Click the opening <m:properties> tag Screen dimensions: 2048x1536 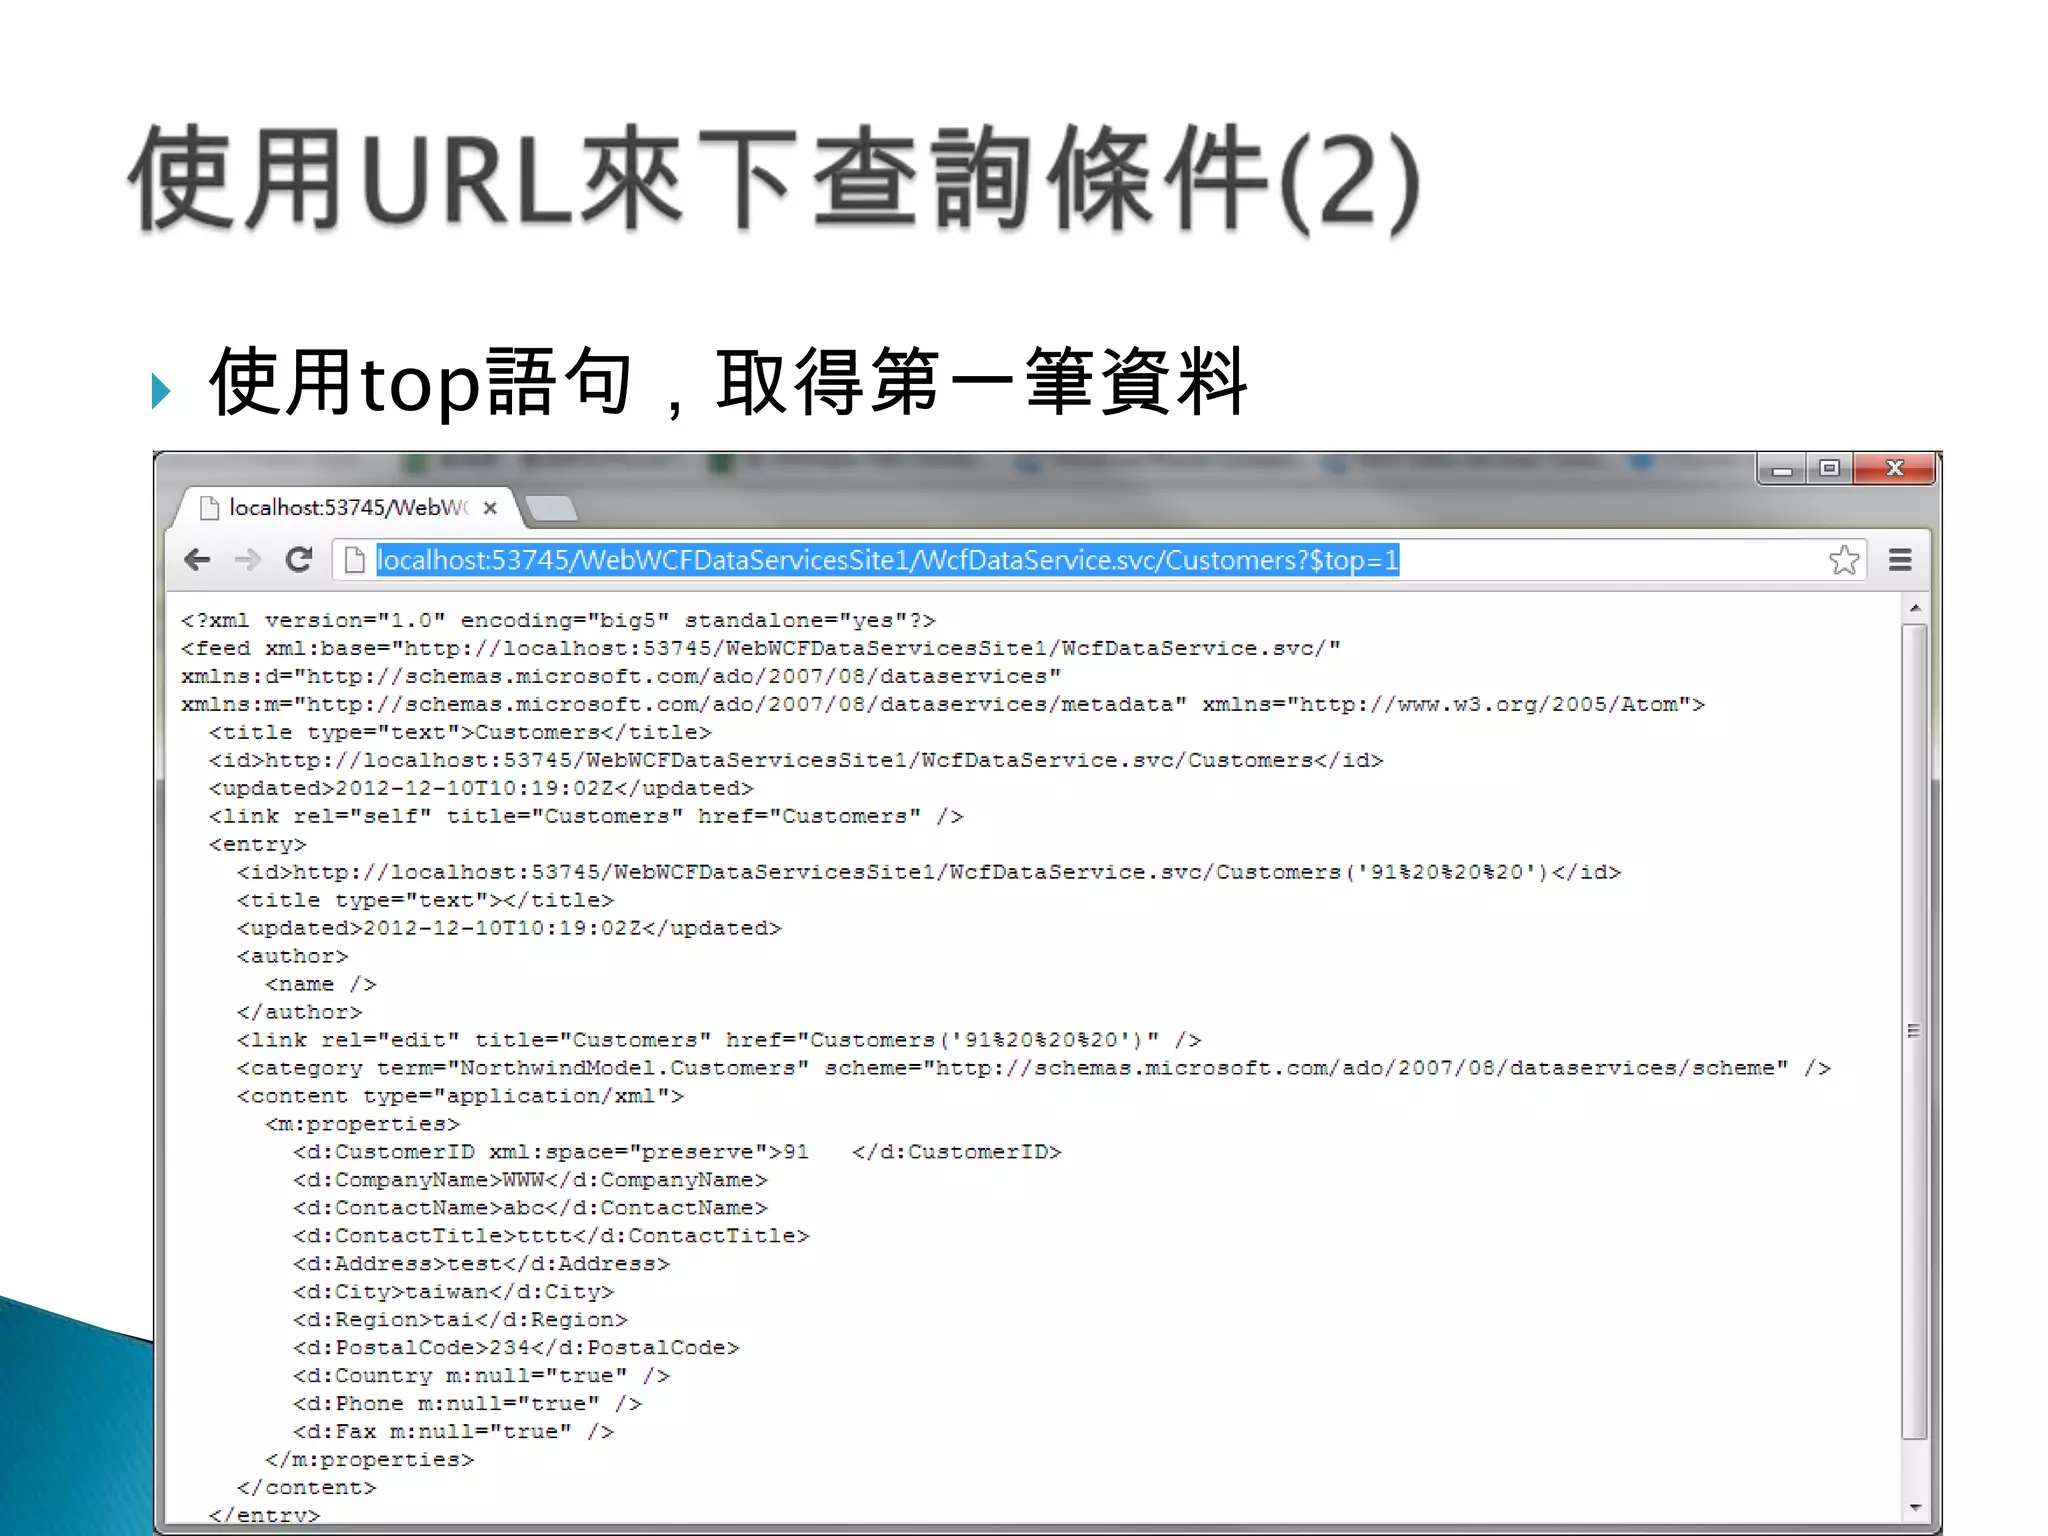click(362, 1125)
